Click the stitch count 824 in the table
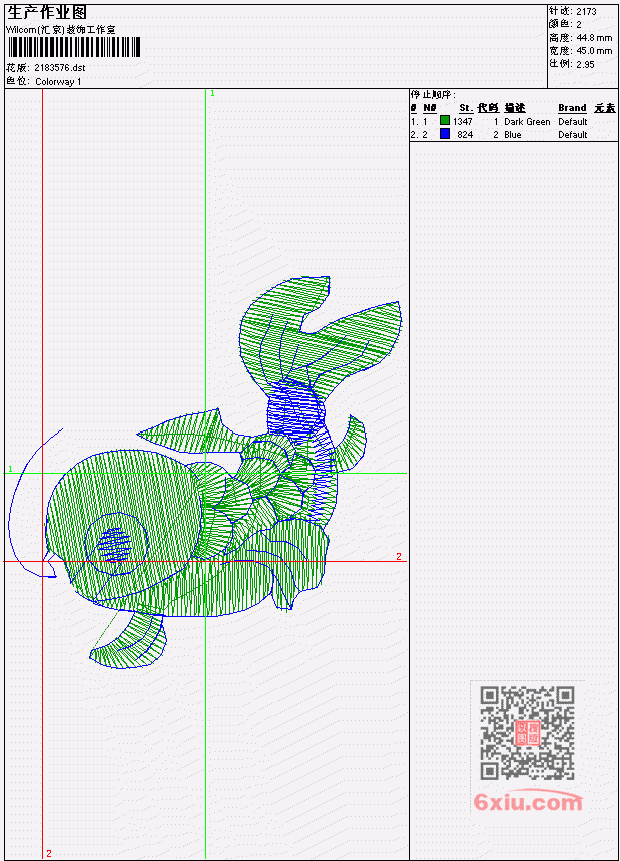The width and height of the screenshot is (620, 861). (x=465, y=135)
